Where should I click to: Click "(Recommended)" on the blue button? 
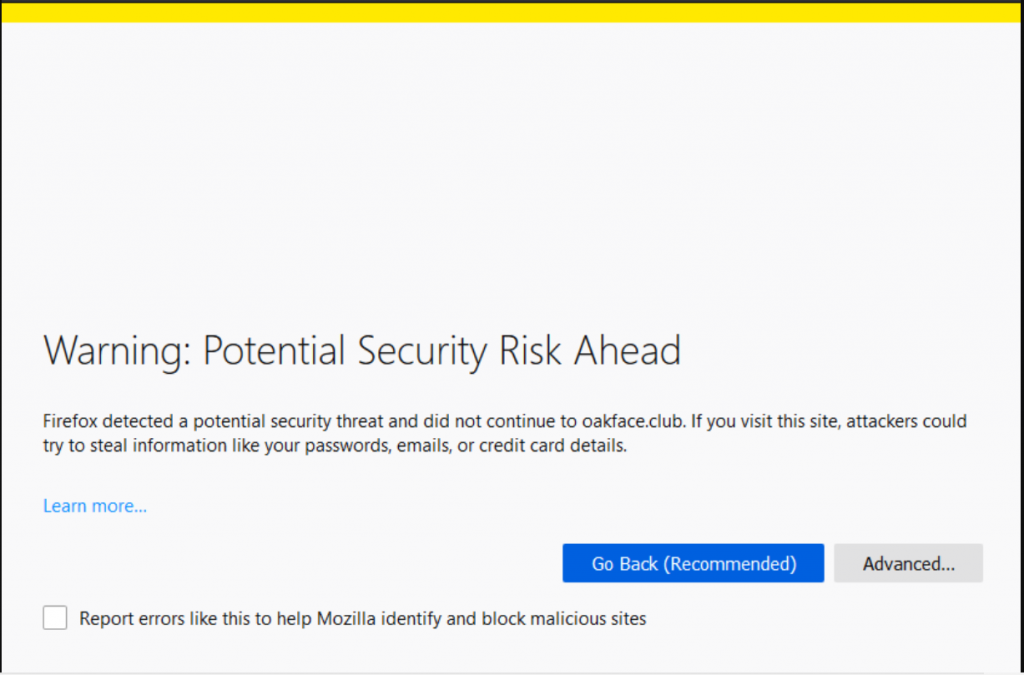730,563
